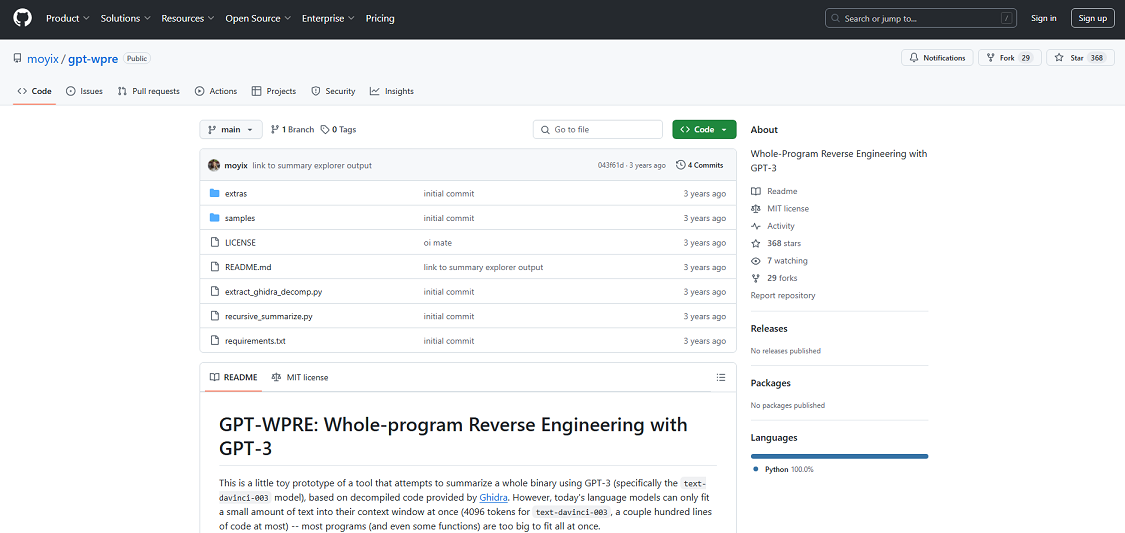Open the Insights tab
Screen dimensions: 1125x533
pos(392,91)
